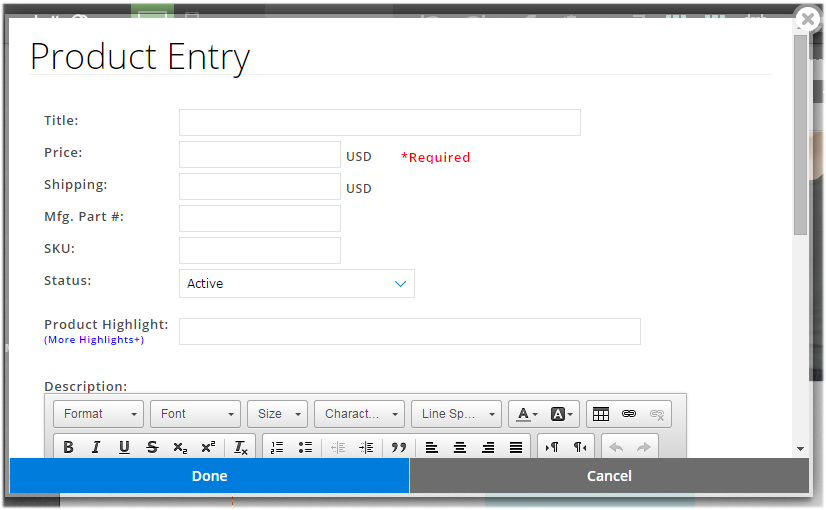Focus the SKU input field
The image size is (826, 510).
(260, 251)
